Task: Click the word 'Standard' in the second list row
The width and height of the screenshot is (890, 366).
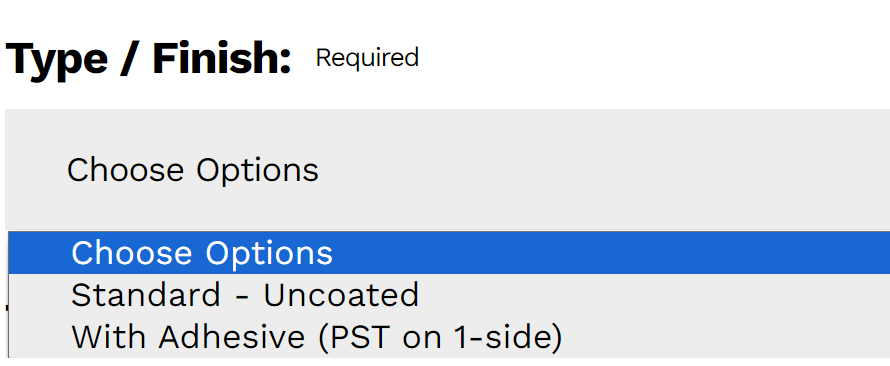Action: [x=146, y=295]
